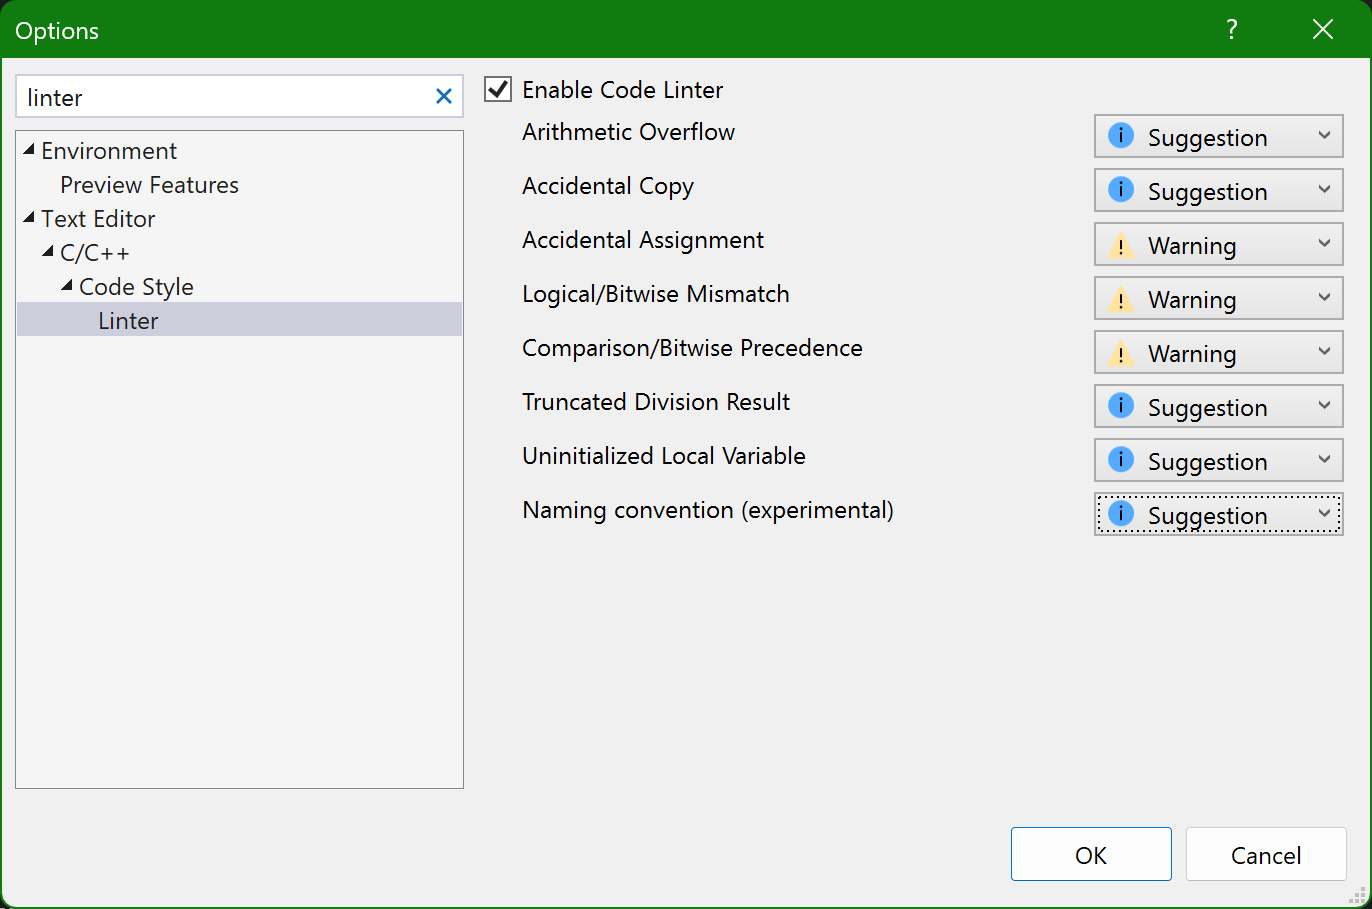1372x909 pixels.
Task: Click the info icon for Naming convention
Action: pyautogui.click(x=1121, y=514)
